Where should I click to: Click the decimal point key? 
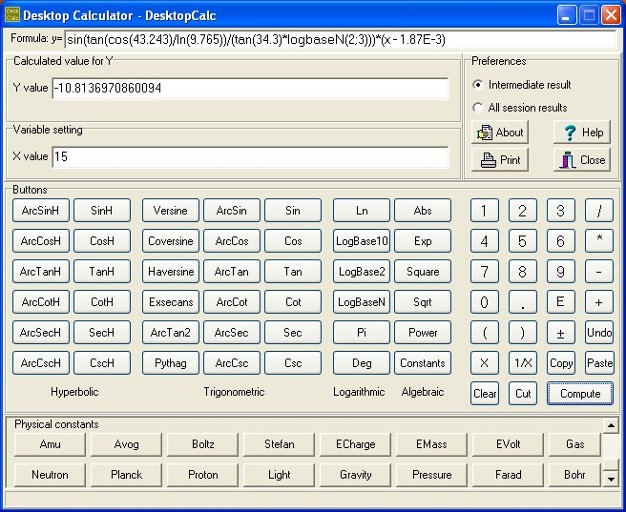(x=523, y=302)
